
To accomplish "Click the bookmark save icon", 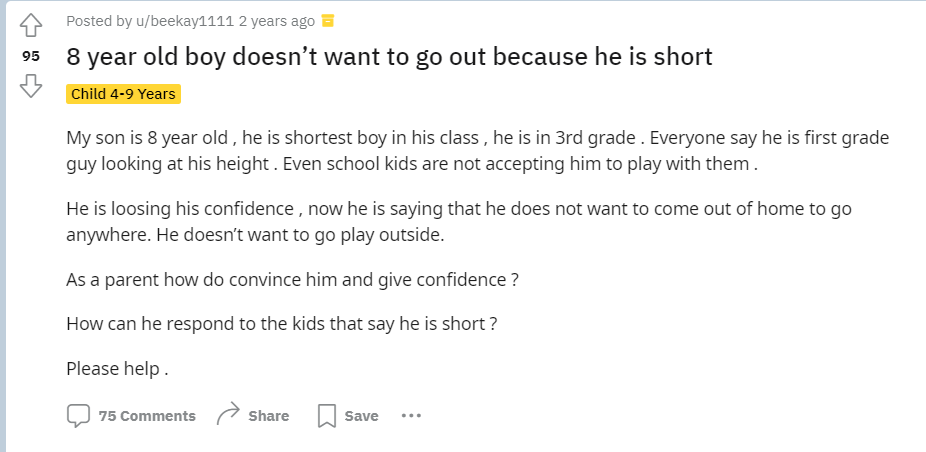I will (x=326, y=416).
